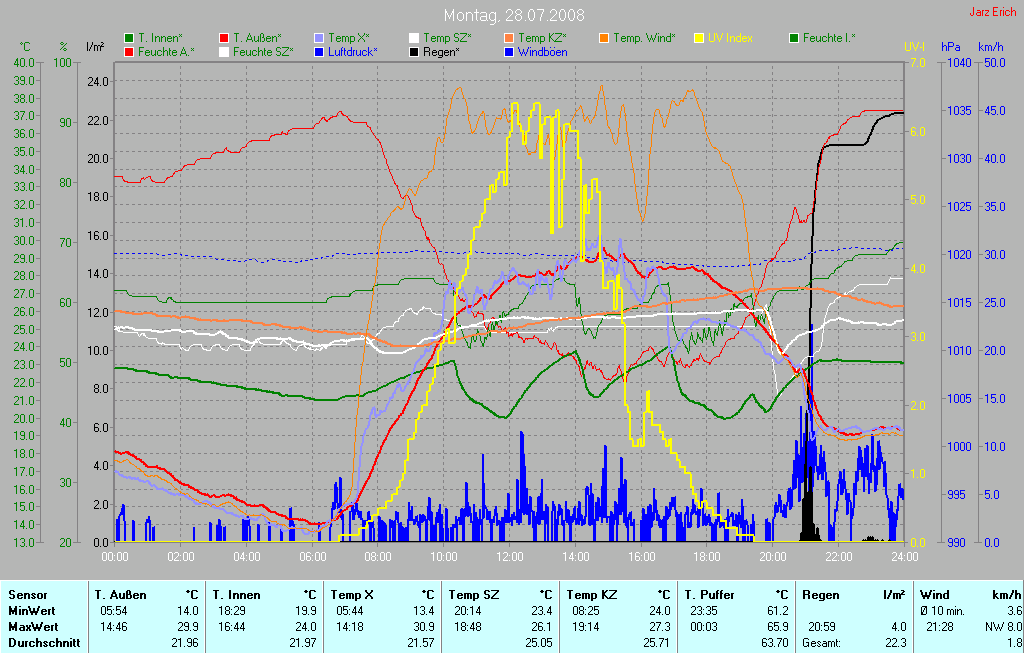Click the chart title Montag, 28.07.2008

(x=514, y=15)
